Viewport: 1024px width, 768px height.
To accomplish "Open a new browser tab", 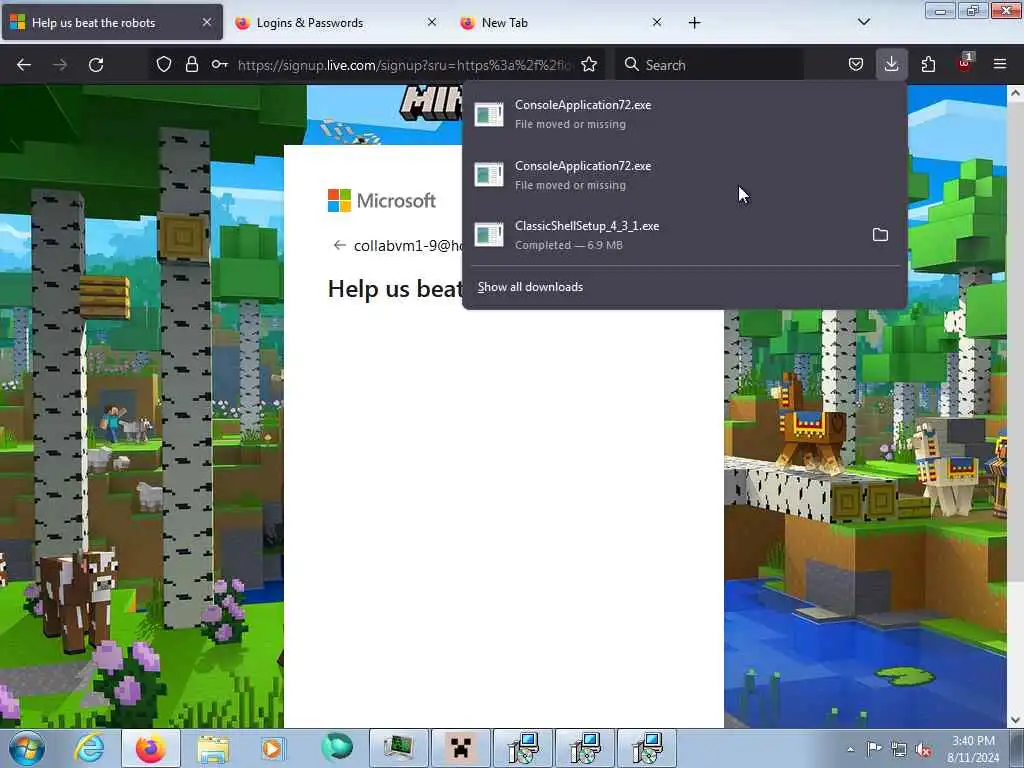I will point(694,23).
